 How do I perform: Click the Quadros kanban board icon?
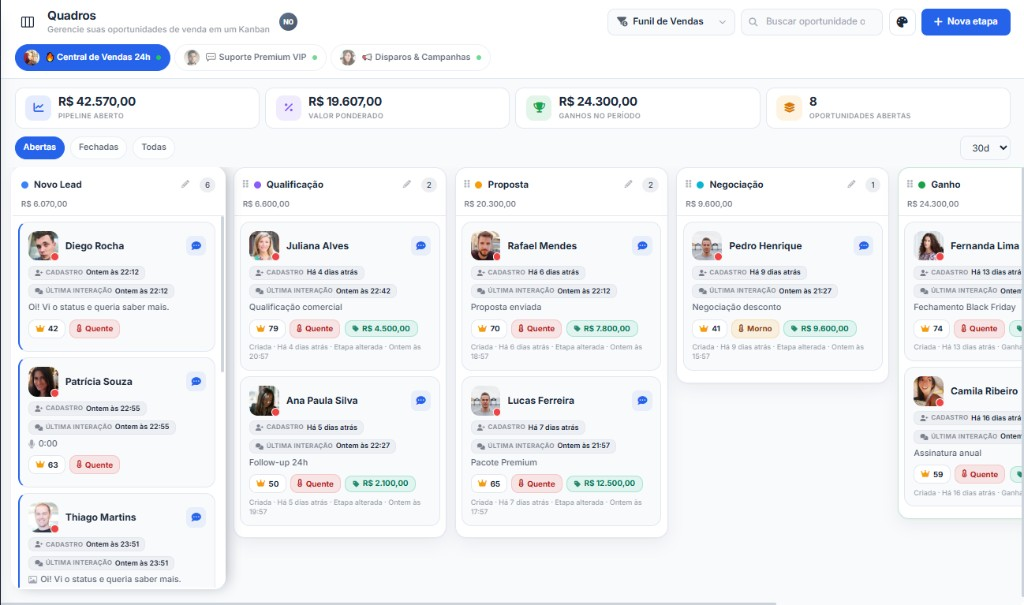[x=27, y=22]
